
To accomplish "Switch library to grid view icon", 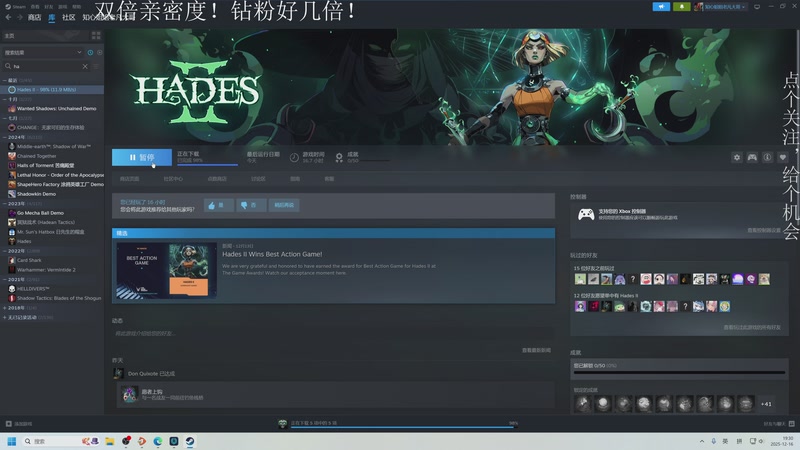I will [x=96, y=35].
